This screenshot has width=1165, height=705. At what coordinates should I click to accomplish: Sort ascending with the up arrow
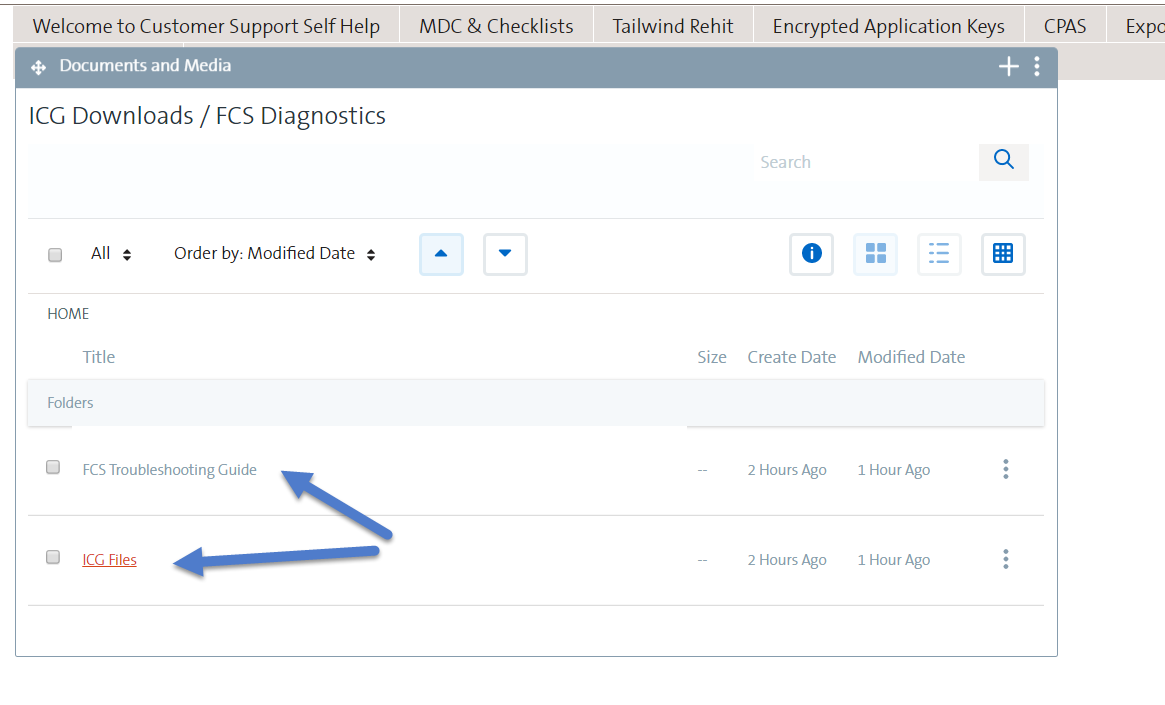click(x=441, y=254)
